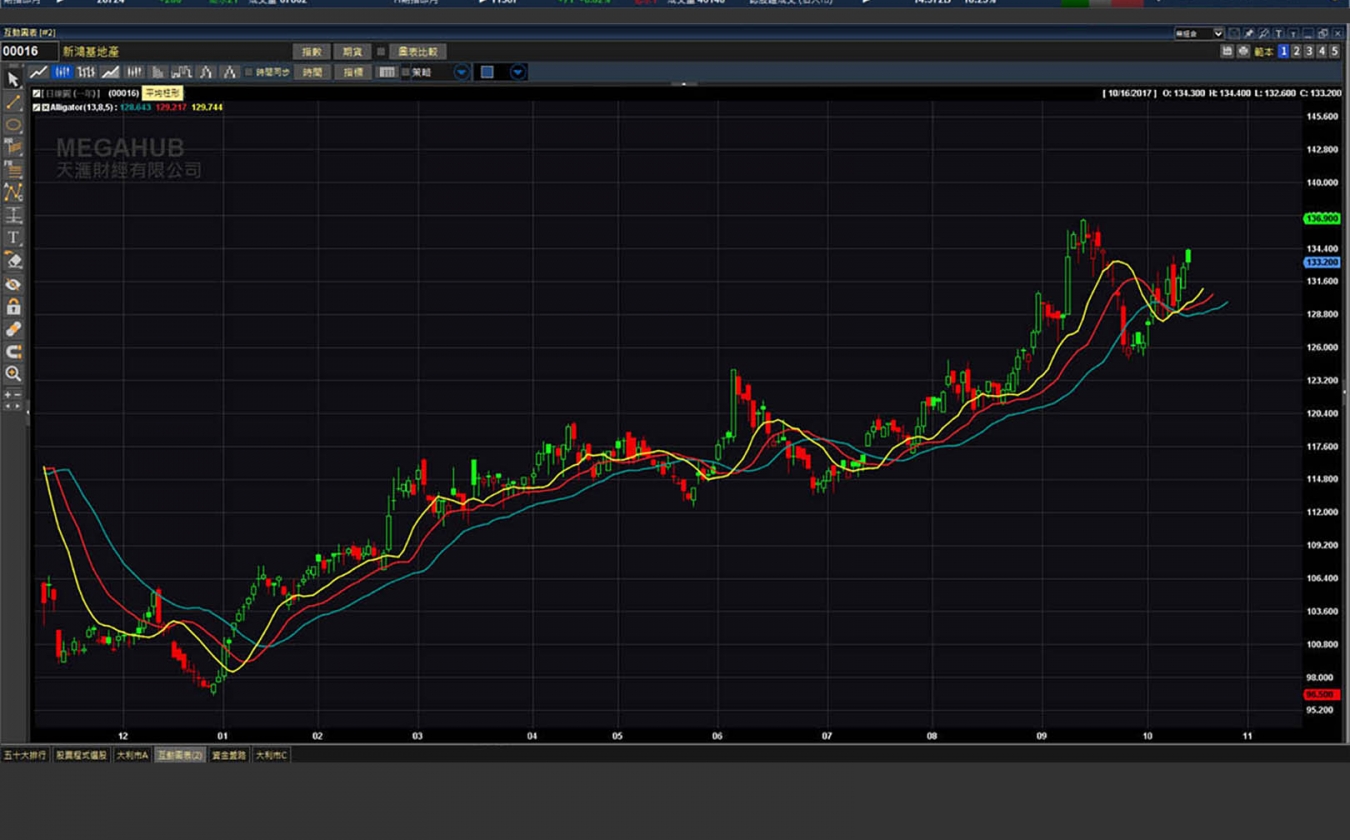
Task: Remove Alligator indicator with its X box
Action: point(46,107)
